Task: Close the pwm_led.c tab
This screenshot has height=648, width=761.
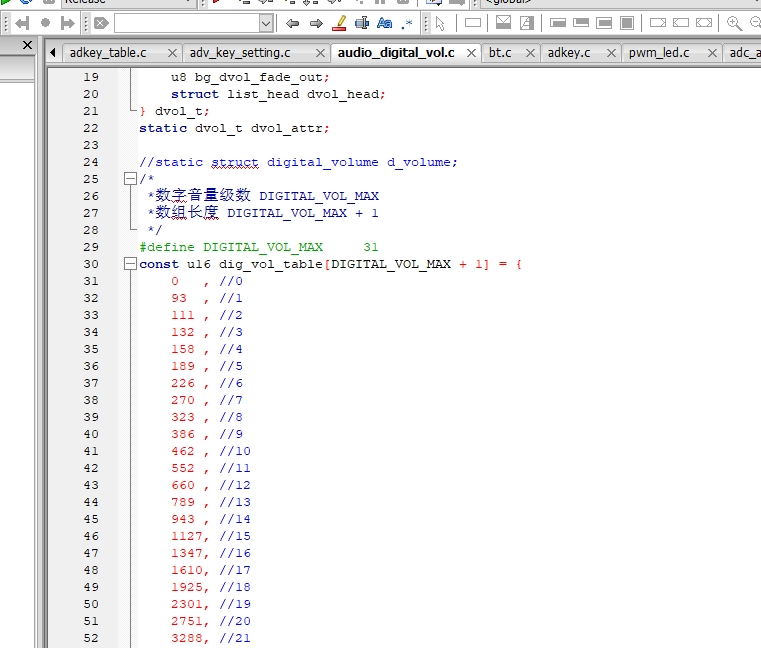Action: (x=712, y=53)
